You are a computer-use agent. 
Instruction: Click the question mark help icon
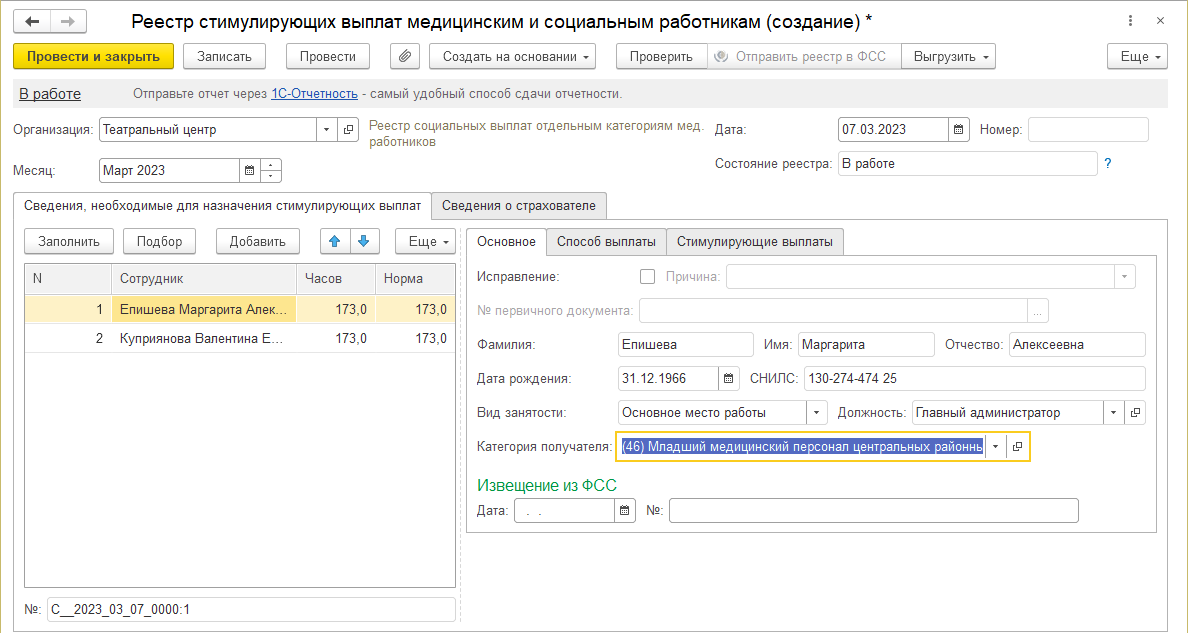click(x=1108, y=163)
